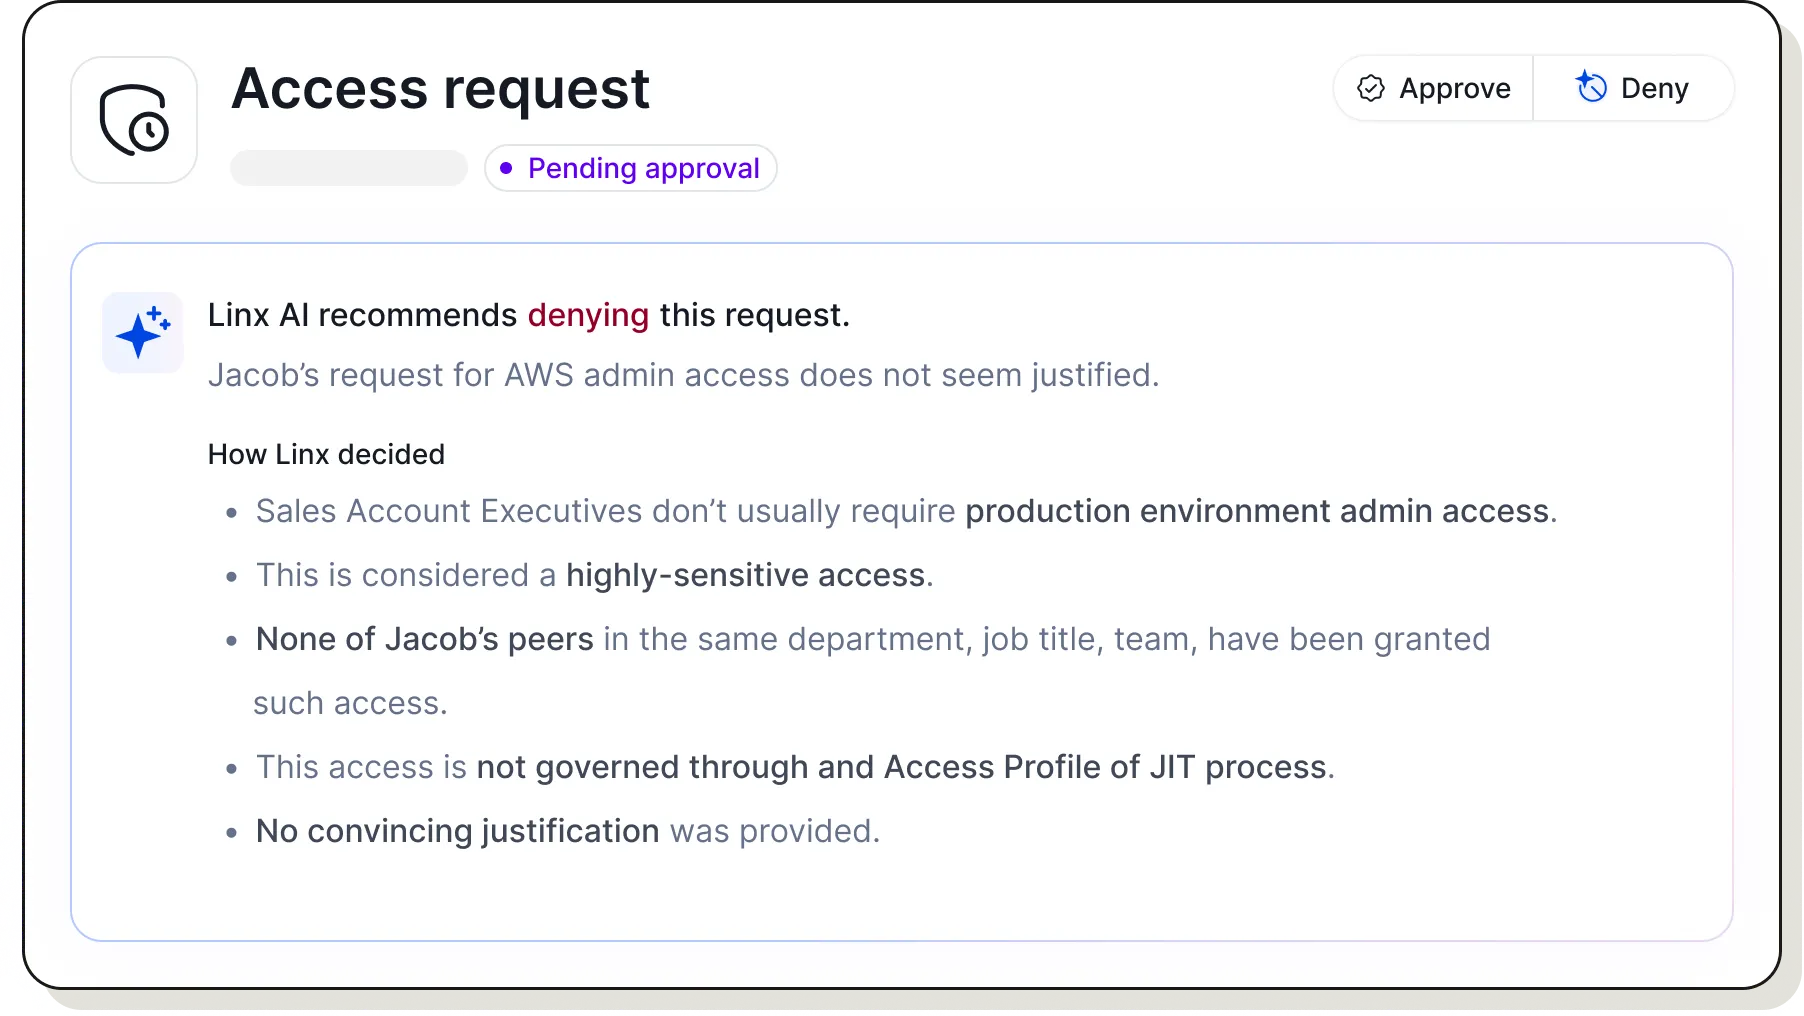
Task: Select the AI assistant icon beside the recommendation
Action: 141,333
